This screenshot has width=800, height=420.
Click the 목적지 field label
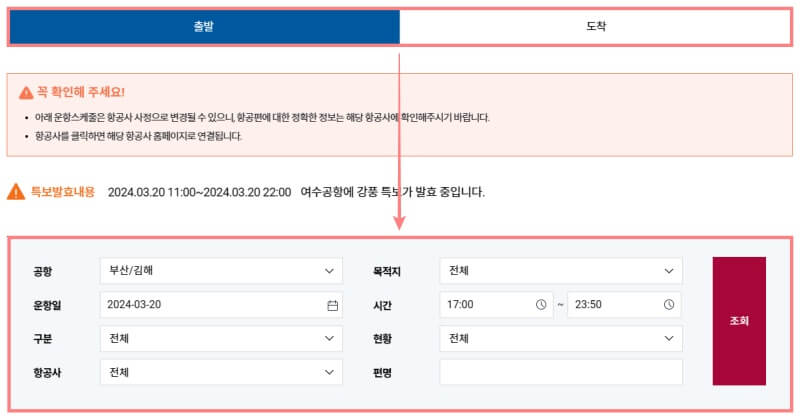point(387,271)
